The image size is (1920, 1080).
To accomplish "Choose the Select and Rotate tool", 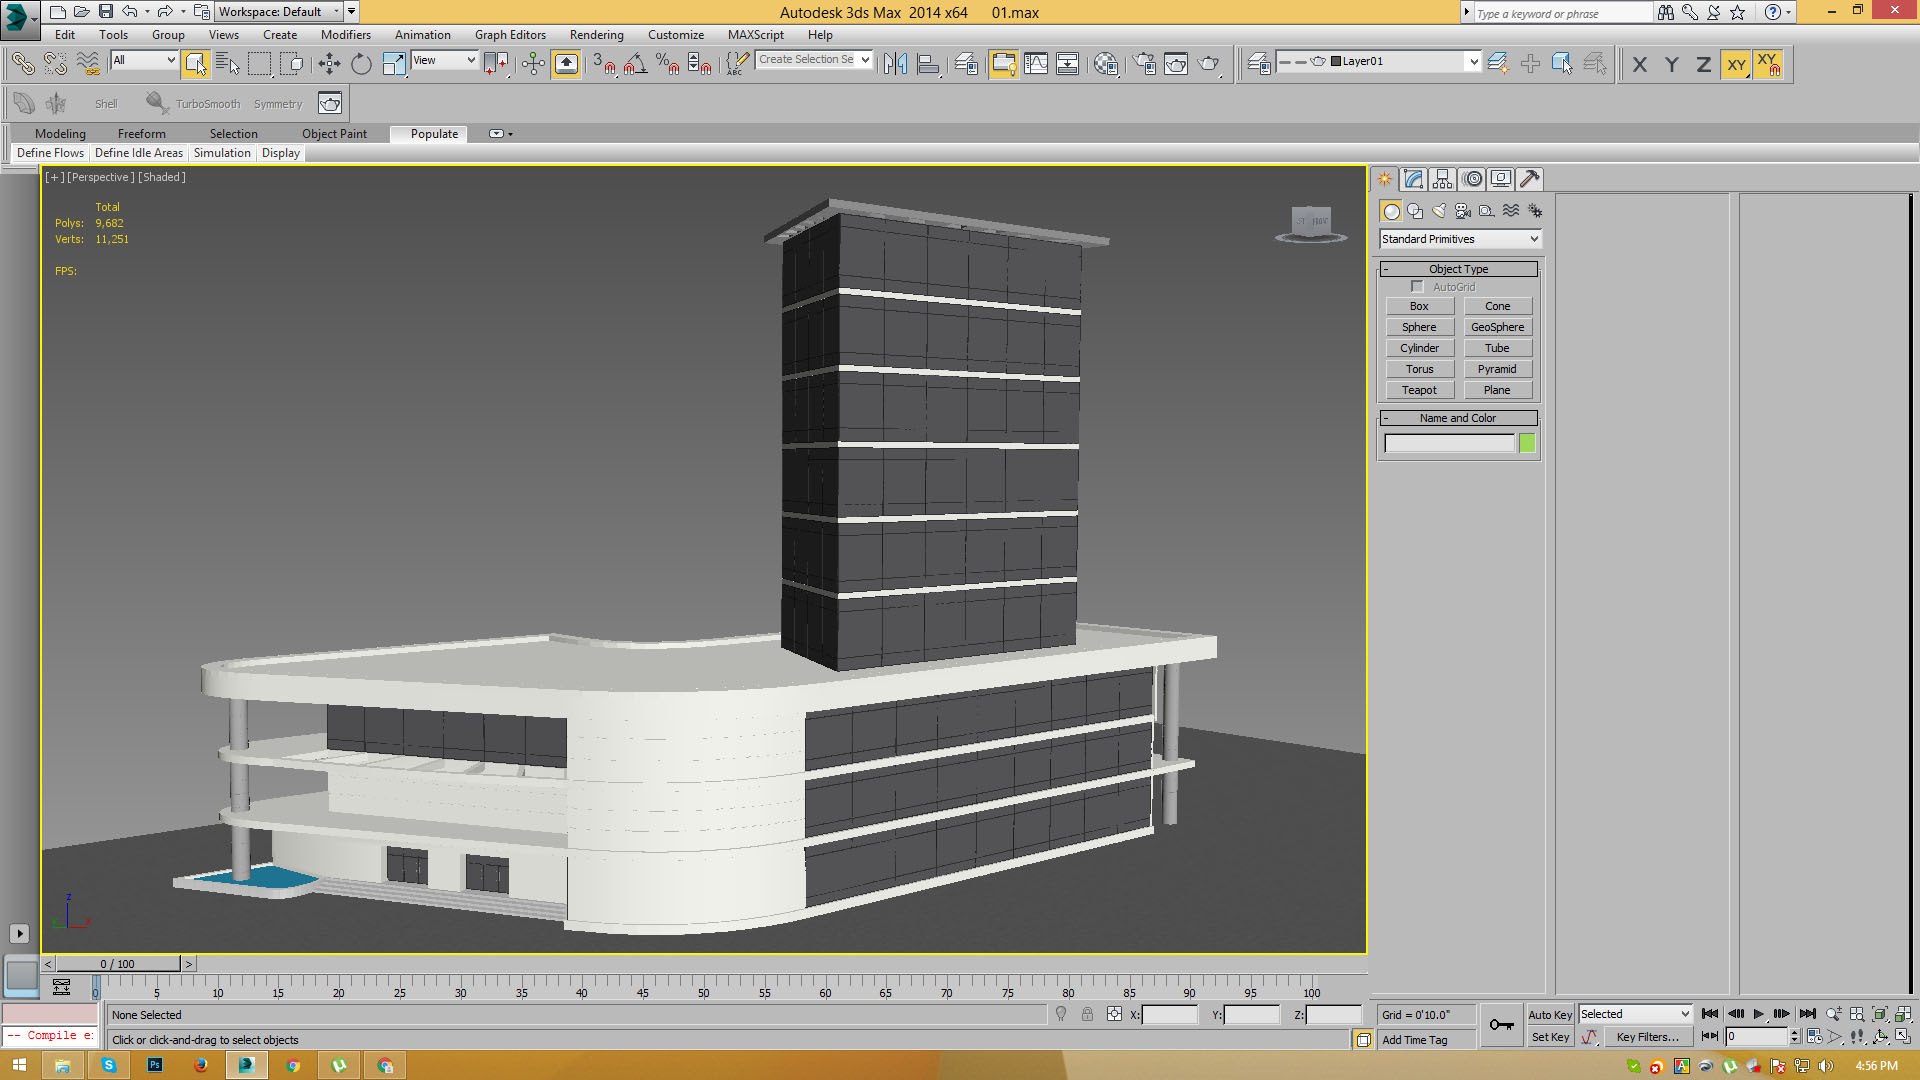I will click(361, 64).
